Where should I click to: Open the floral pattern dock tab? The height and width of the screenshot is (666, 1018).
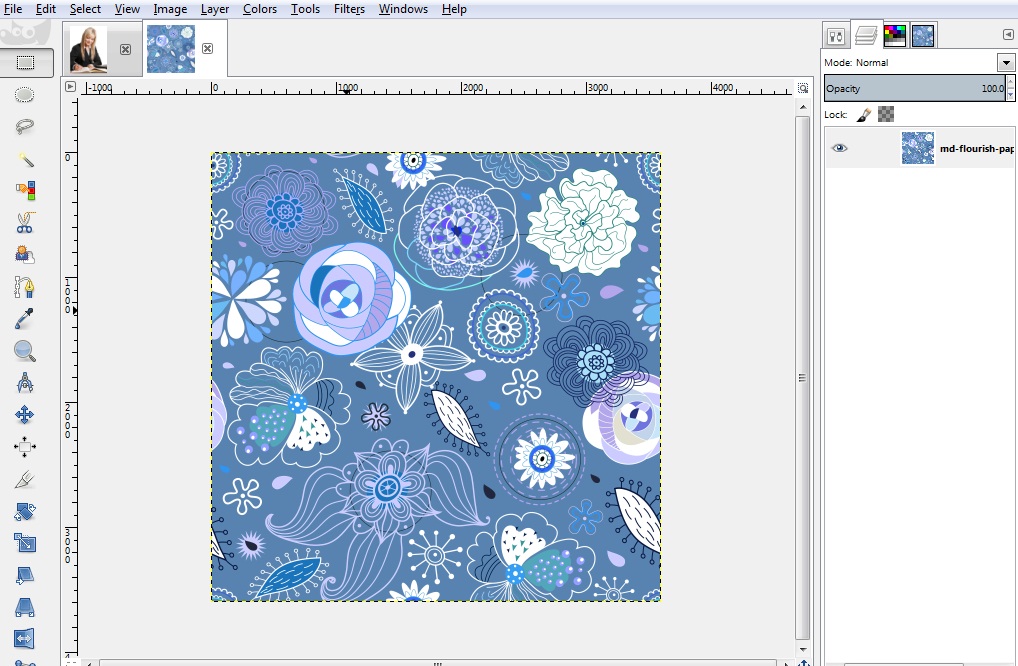coord(923,36)
